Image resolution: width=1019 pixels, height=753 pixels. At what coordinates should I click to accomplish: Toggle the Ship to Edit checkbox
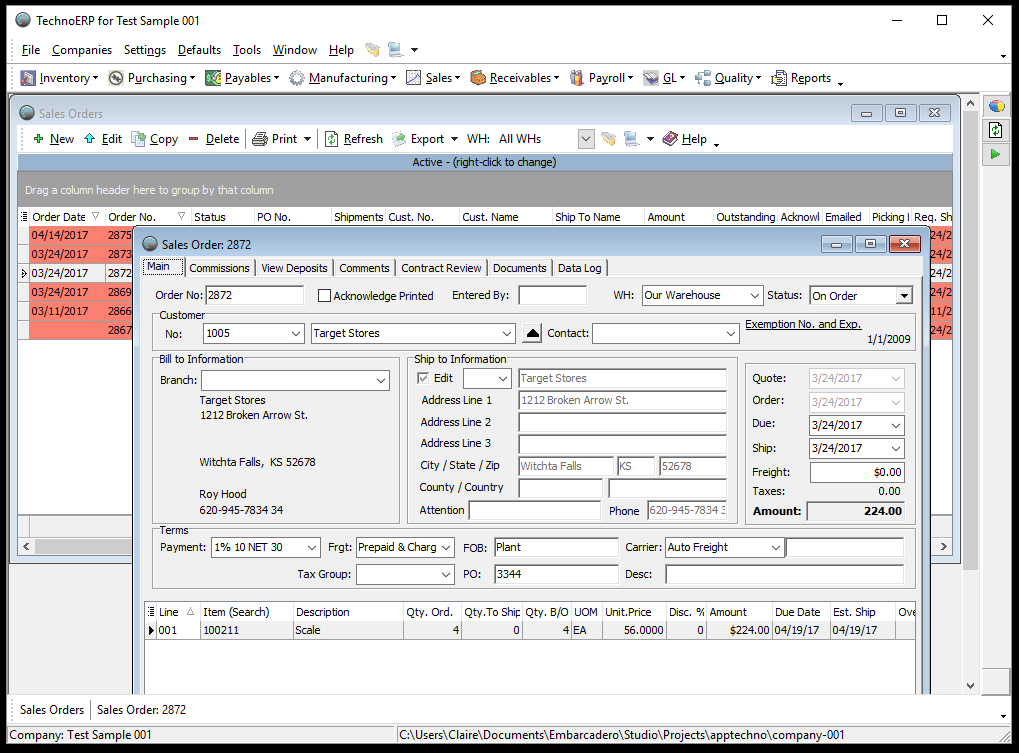[x=423, y=378]
